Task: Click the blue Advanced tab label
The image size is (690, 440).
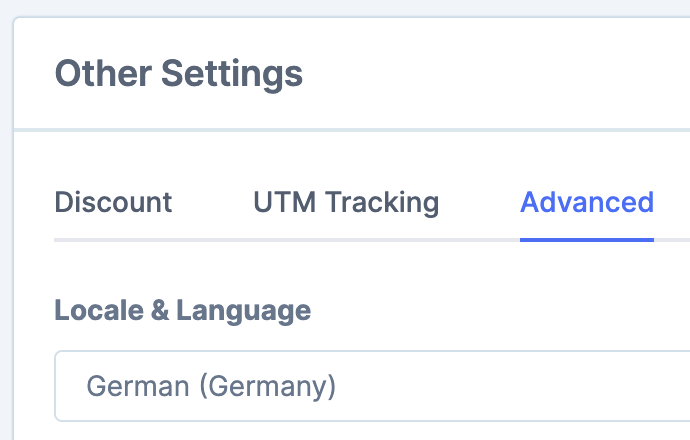Action: tap(587, 202)
